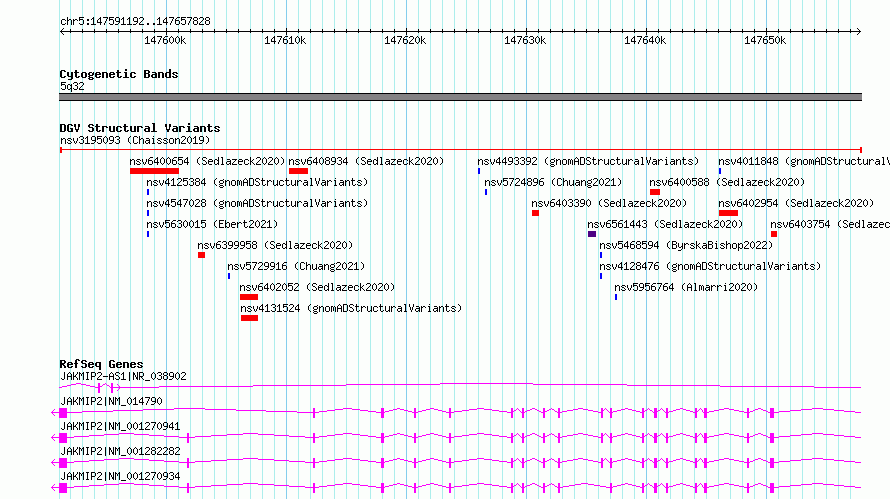Viewport: 890px width, 499px height.
Task: Select the blue nsv5956764 variant marker
Action: tap(616, 297)
